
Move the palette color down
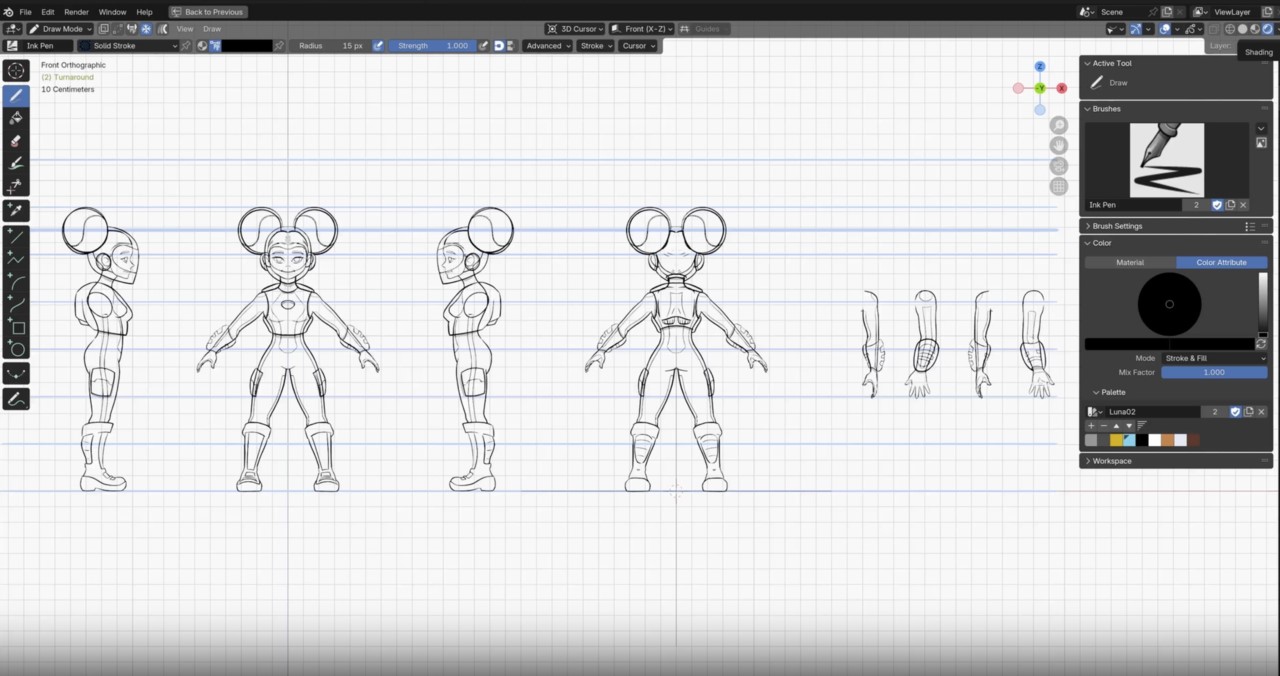pos(1128,426)
